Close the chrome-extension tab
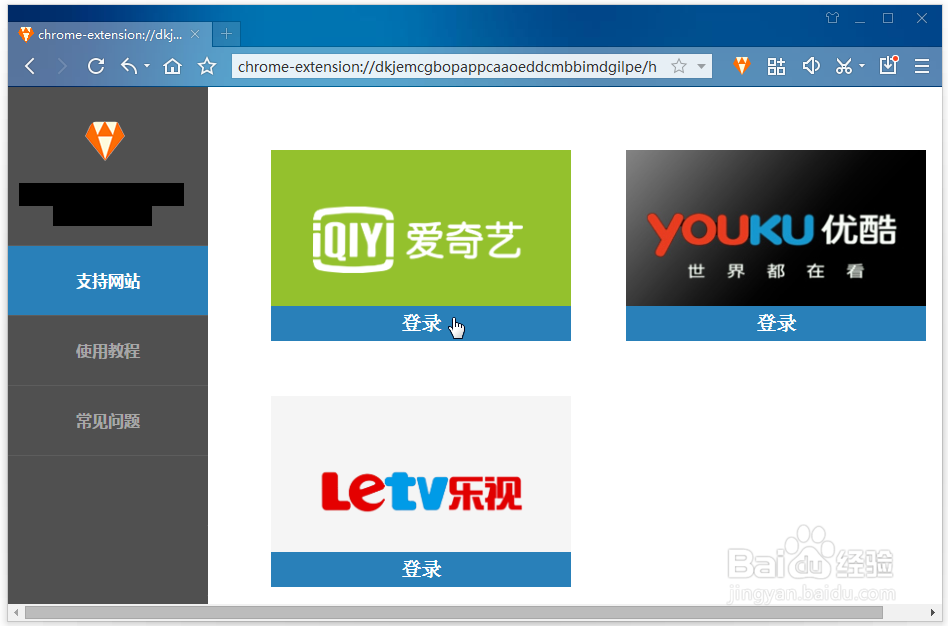This screenshot has width=948, height=626. pyautogui.click(x=195, y=34)
